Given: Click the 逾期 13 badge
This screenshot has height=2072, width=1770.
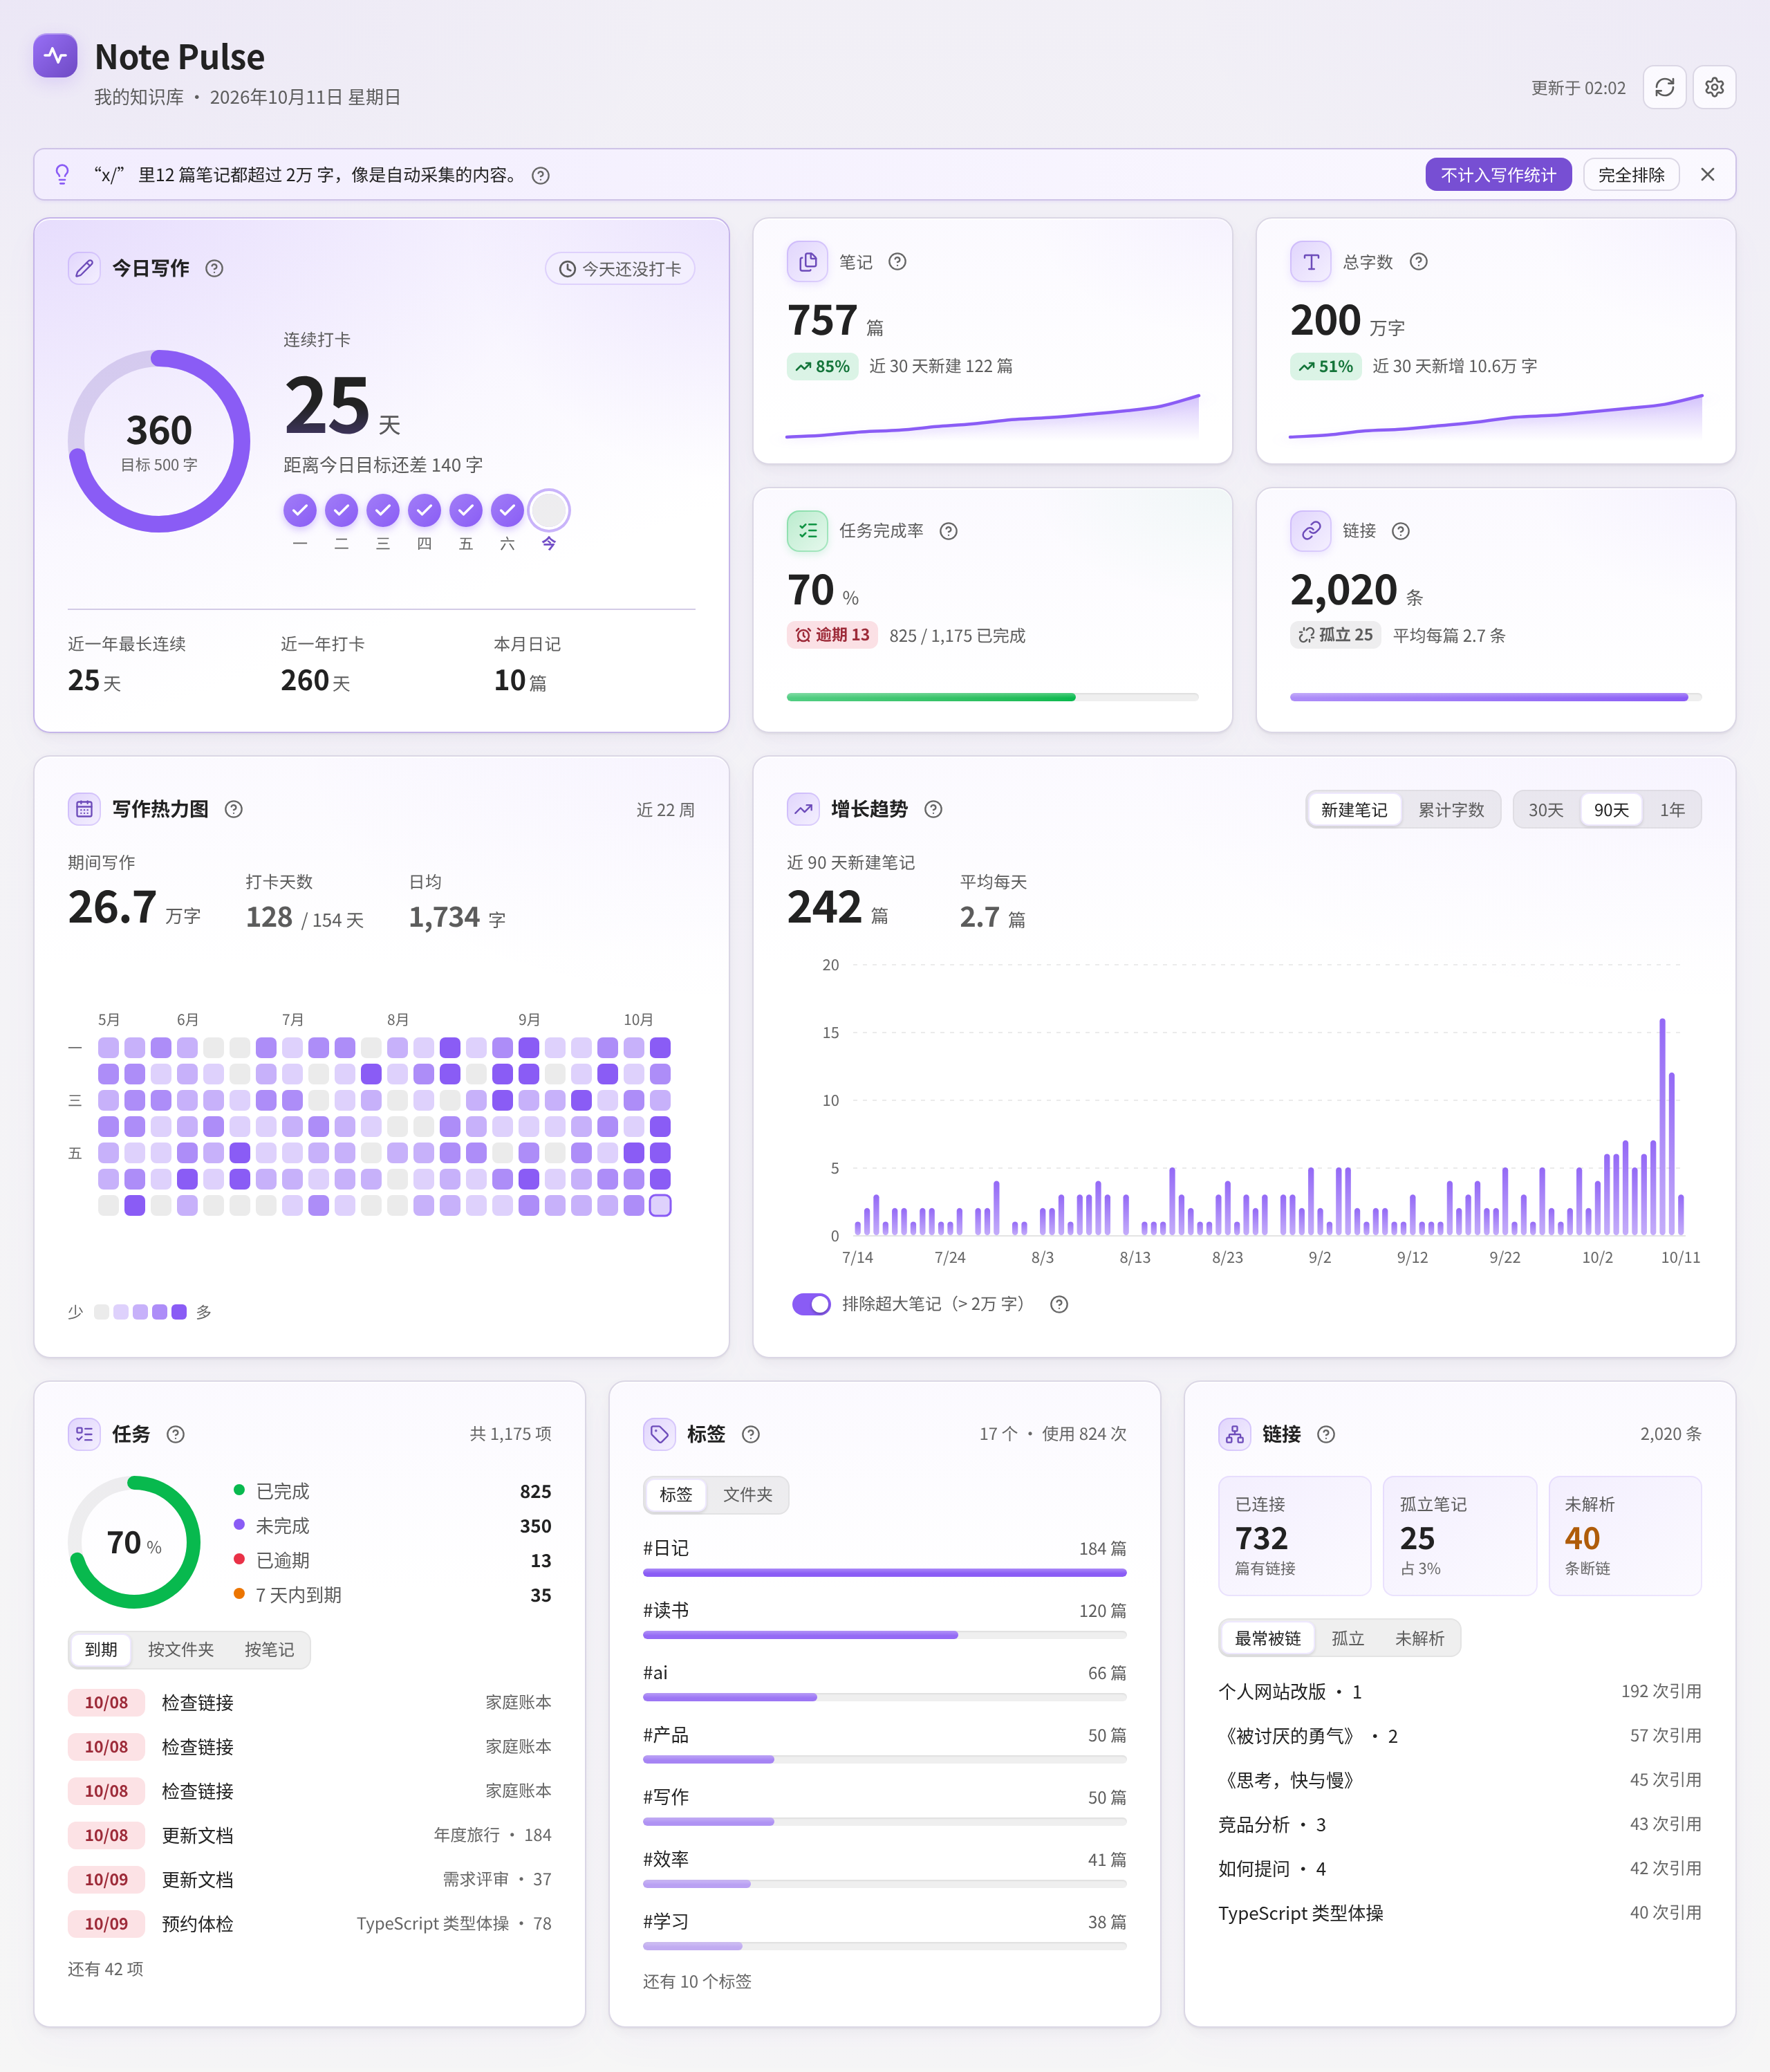Looking at the screenshot, I should click(832, 635).
